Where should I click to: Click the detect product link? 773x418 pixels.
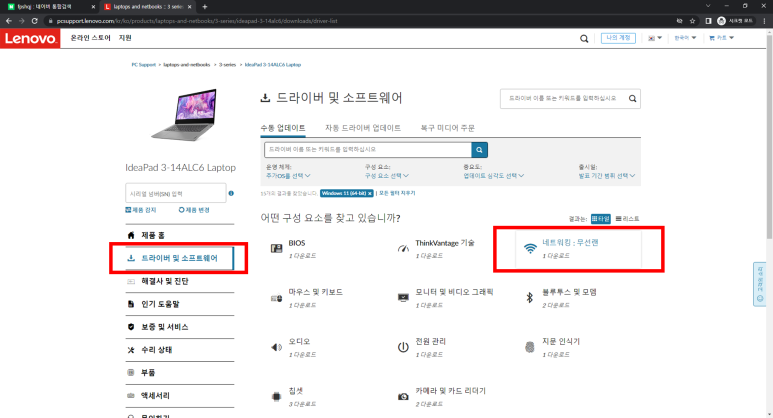[x=141, y=210]
